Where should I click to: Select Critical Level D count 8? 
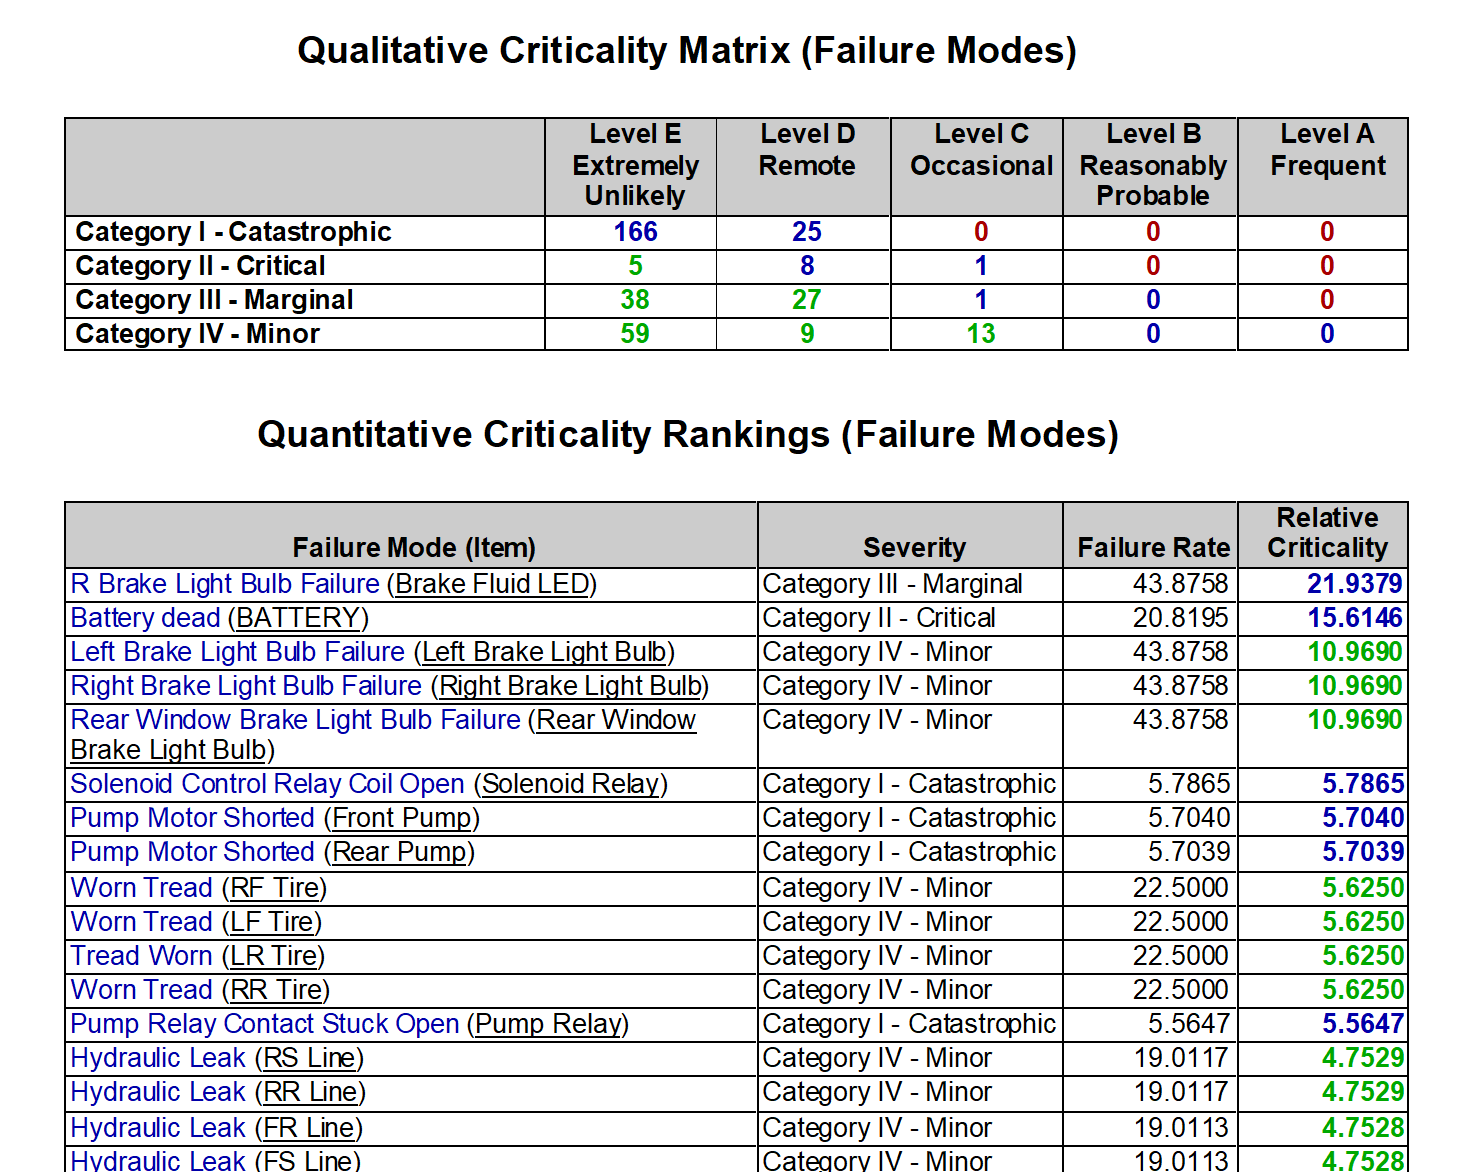coord(807,266)
